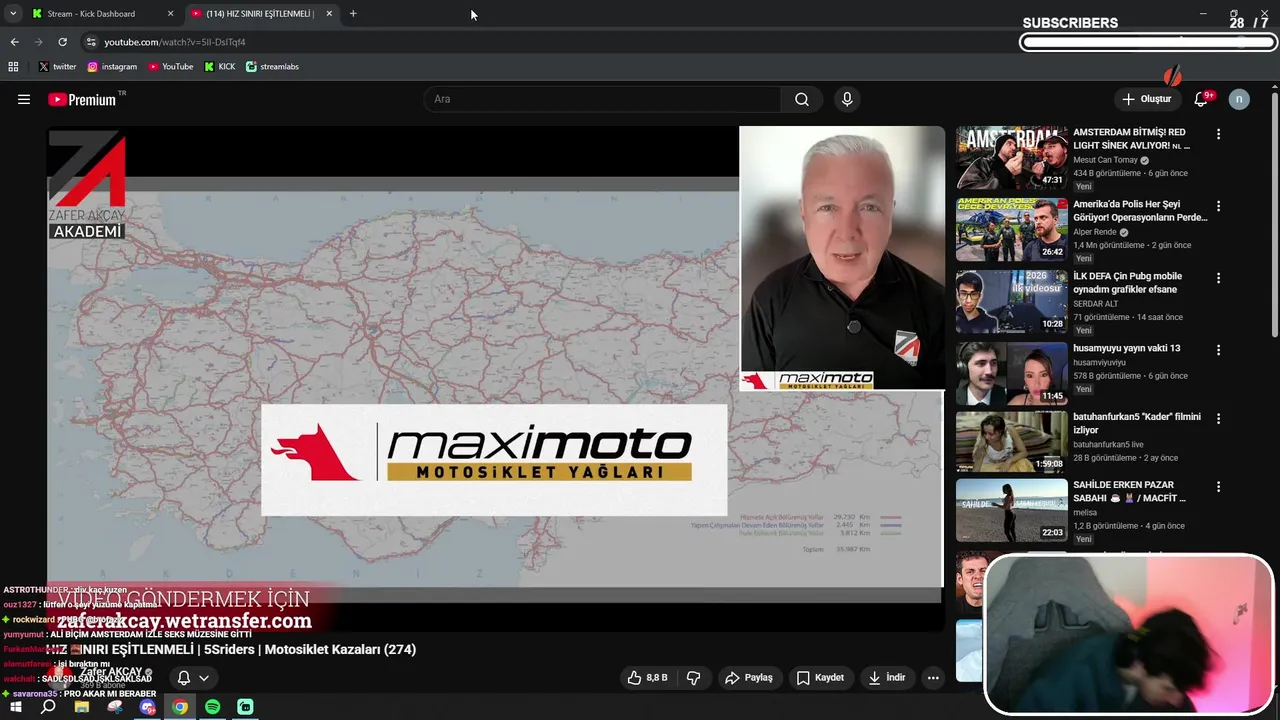Expand the tab search dropdown arrow
Screen dimensions: 1280x720
point(13,14)
